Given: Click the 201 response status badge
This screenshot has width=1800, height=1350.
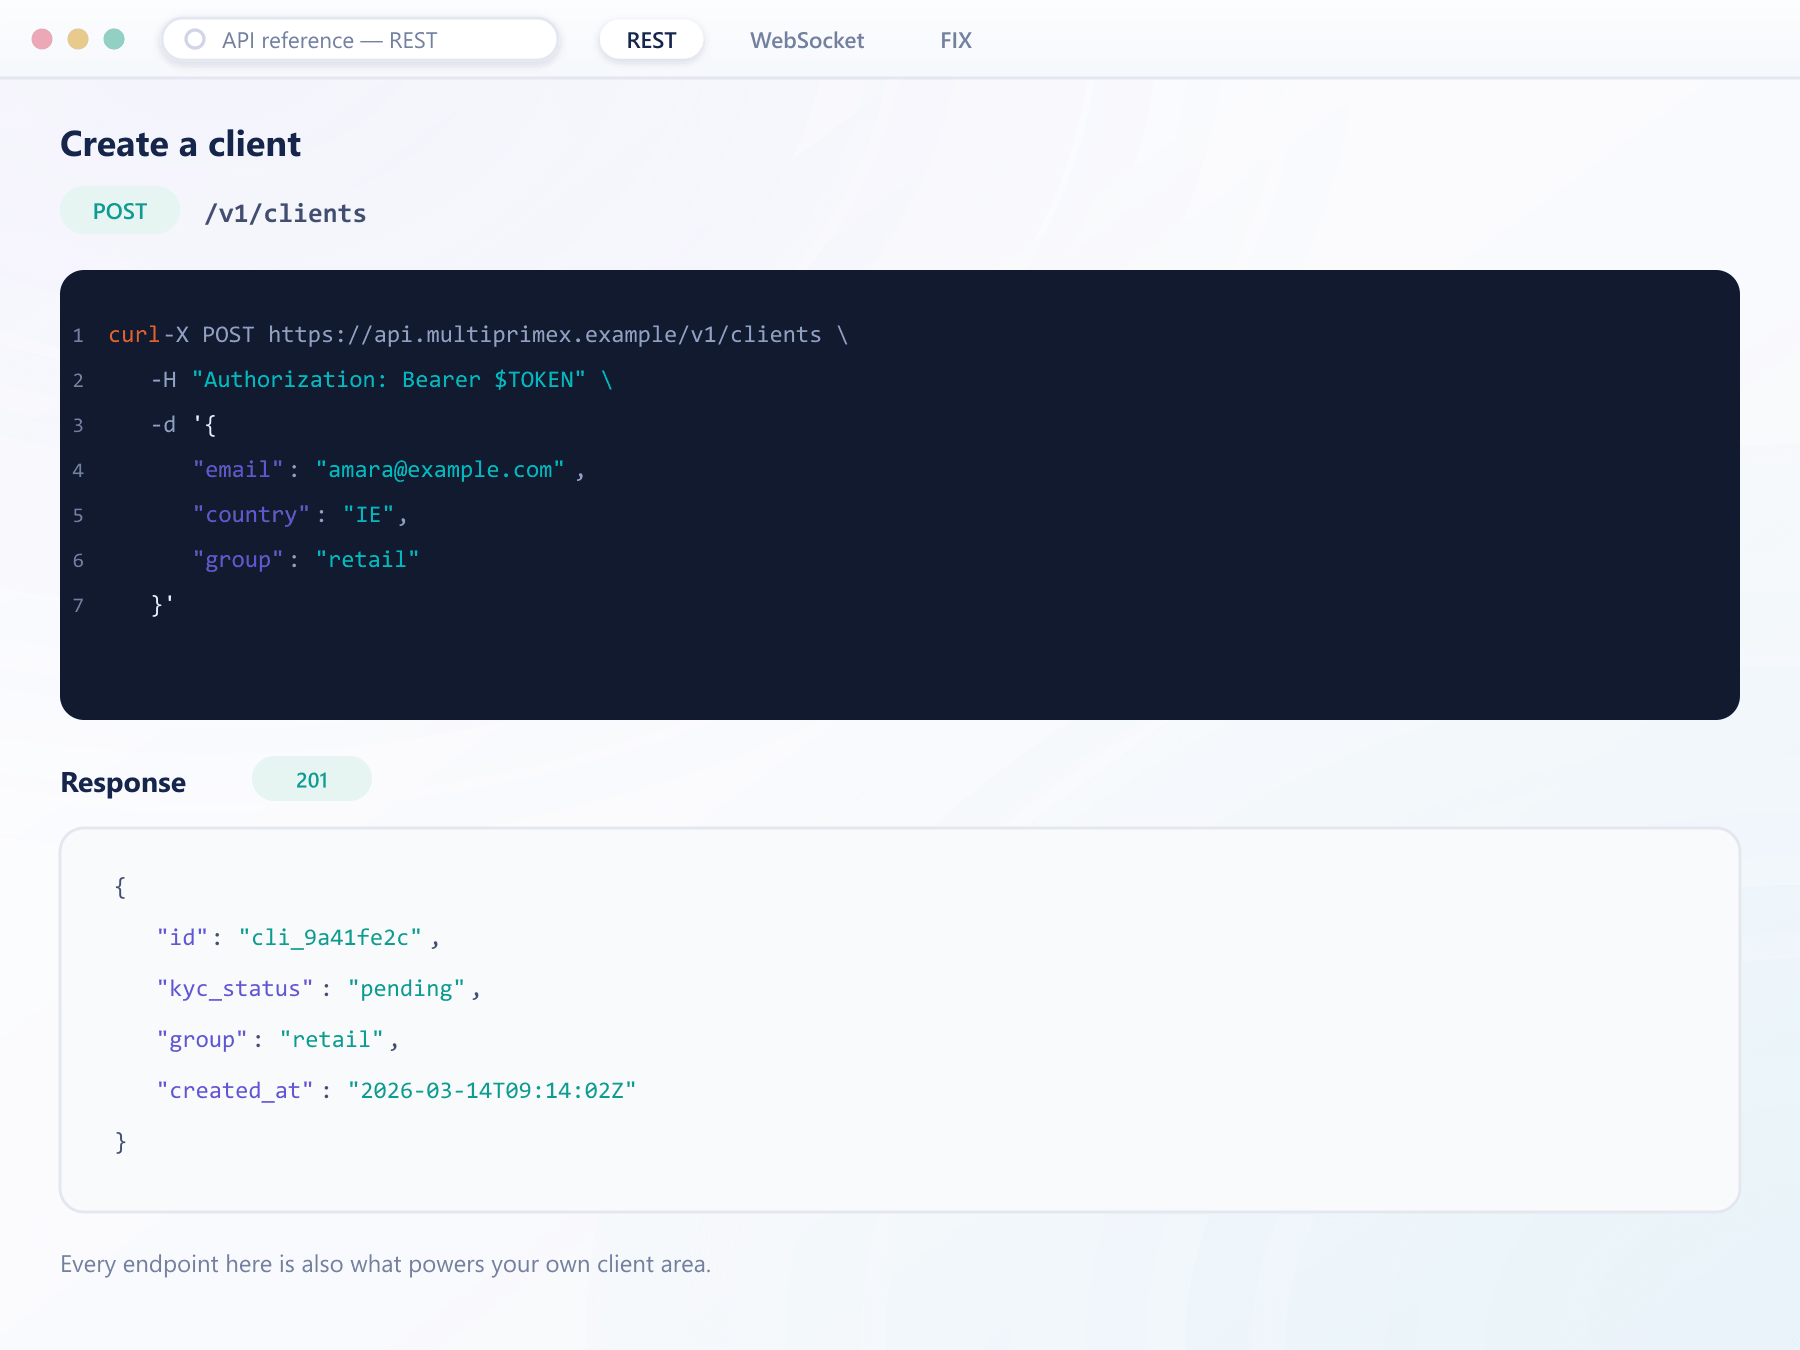Looking at the screenshot, I should [x=312, y=780].
